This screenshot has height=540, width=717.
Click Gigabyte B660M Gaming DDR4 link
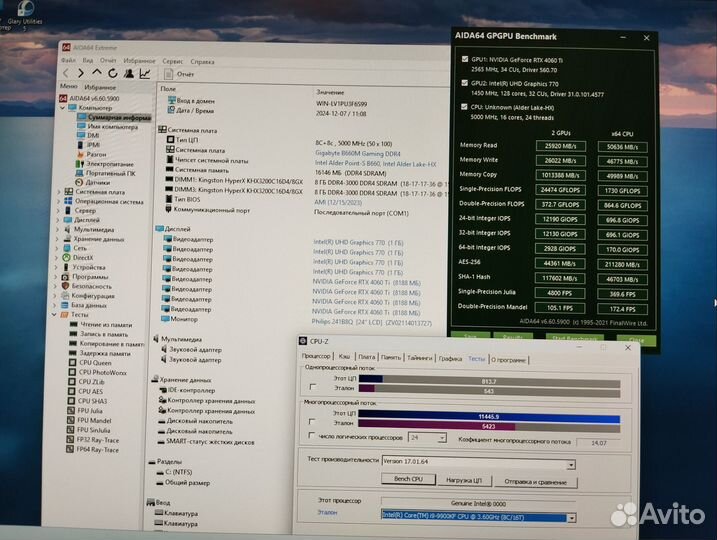(x=358, y=154)
